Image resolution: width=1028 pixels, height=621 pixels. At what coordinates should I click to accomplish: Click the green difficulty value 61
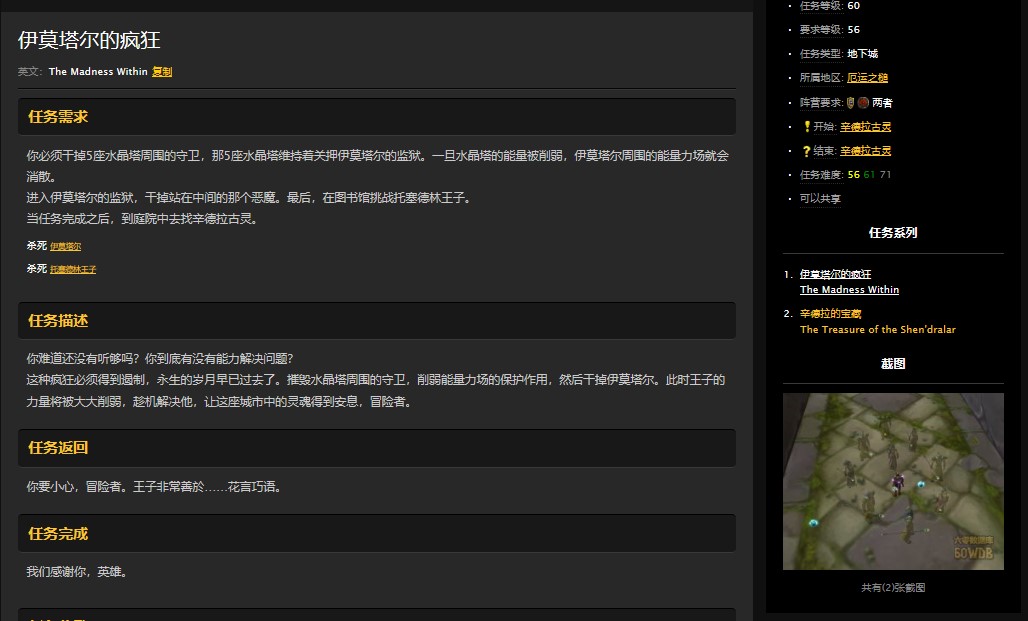(871, 175)
